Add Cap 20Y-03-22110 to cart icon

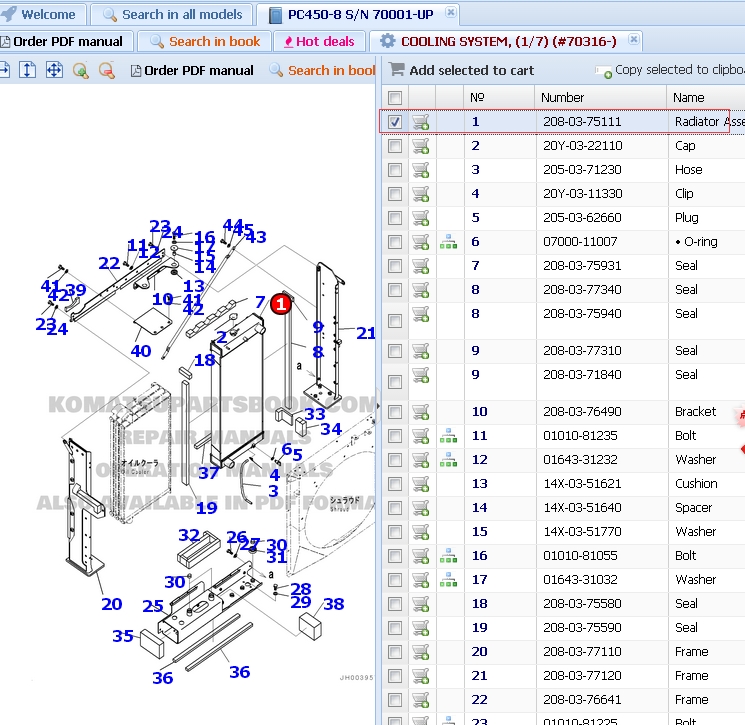420,146
